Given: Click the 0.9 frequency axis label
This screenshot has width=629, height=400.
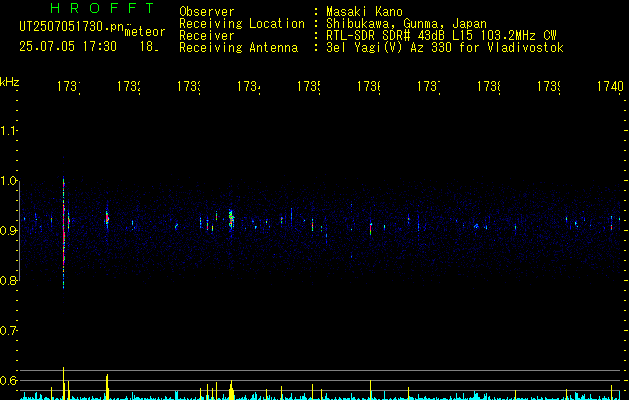Looking at the screenshot, I should [9, 231].
